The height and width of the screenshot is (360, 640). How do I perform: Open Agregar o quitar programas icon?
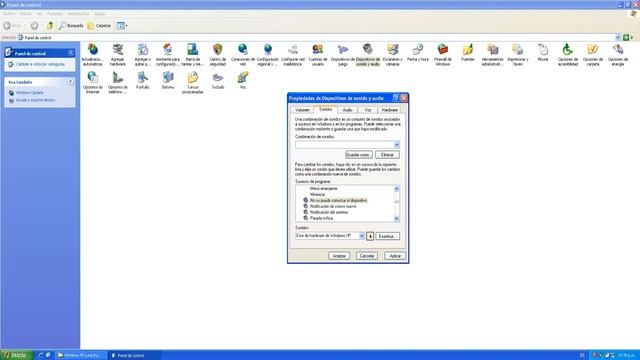tap(142, 54)
